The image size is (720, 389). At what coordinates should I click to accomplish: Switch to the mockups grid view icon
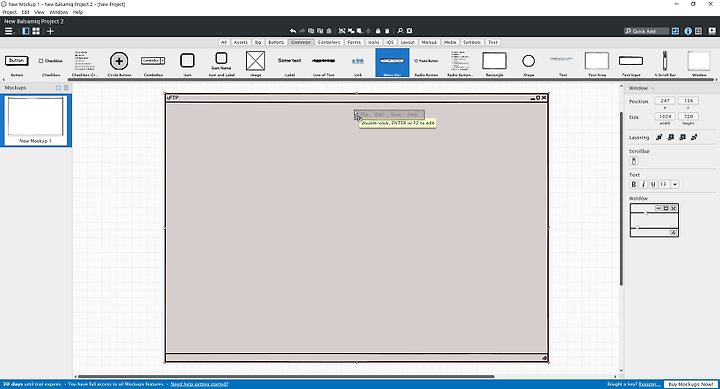pyautogui.click(x=36, y=31)
